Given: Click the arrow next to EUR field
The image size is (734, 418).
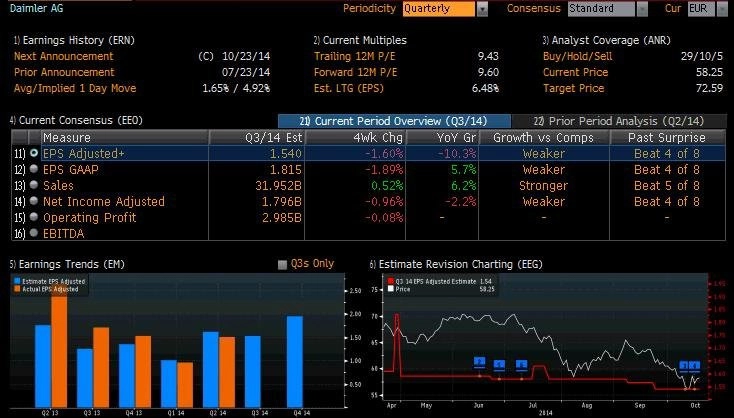Looking at the screenshot, I should 722,9.
